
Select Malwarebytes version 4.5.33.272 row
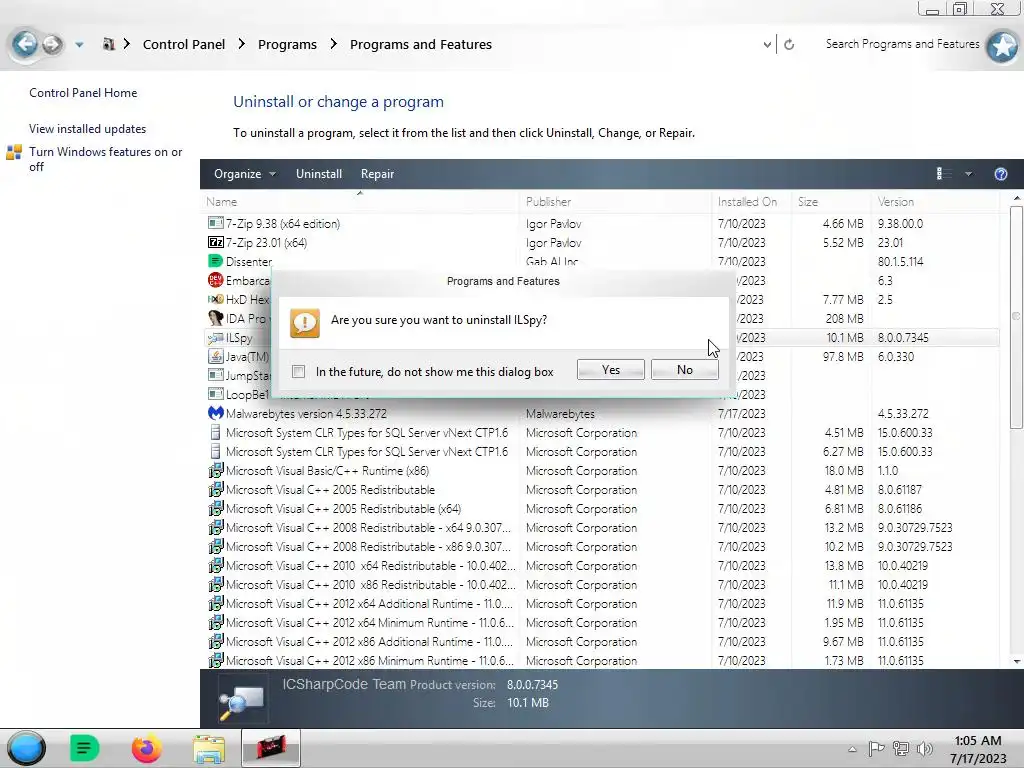[600, 413]
